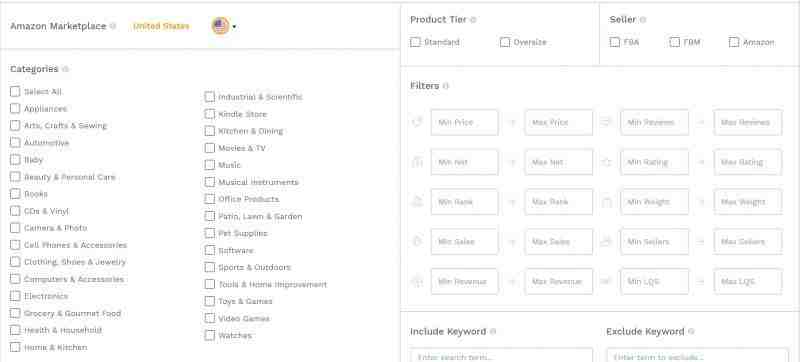Check the Select All categories checkbox
The width and height of the screenshot is (800, 362).
15,92
